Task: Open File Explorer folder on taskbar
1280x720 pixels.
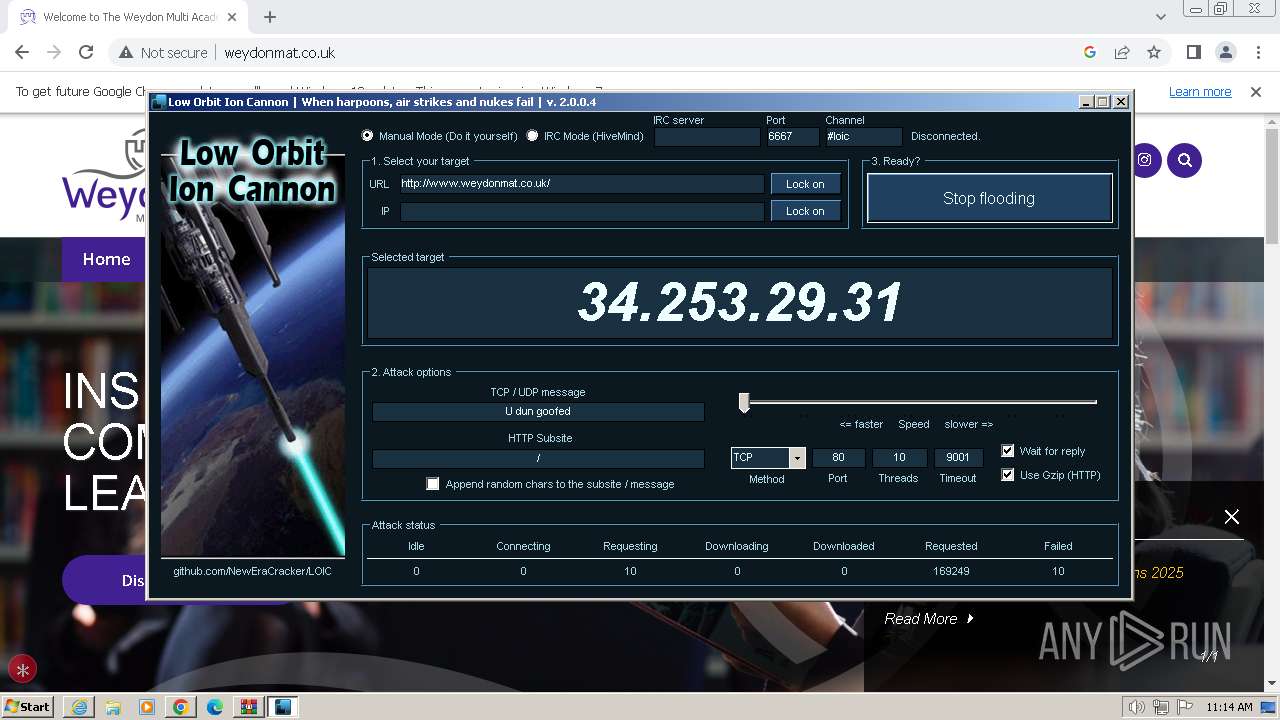Action: (x=113, y=707)
